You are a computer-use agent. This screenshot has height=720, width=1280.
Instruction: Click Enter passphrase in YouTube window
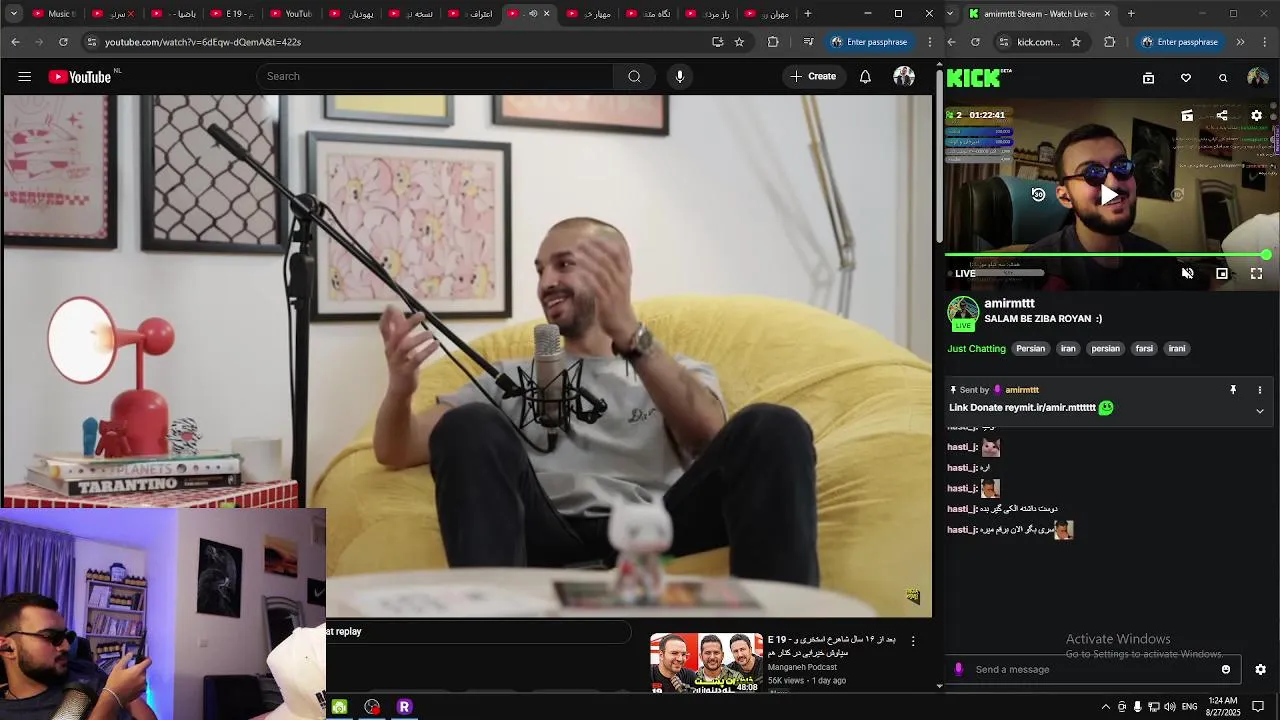point(869,42)
